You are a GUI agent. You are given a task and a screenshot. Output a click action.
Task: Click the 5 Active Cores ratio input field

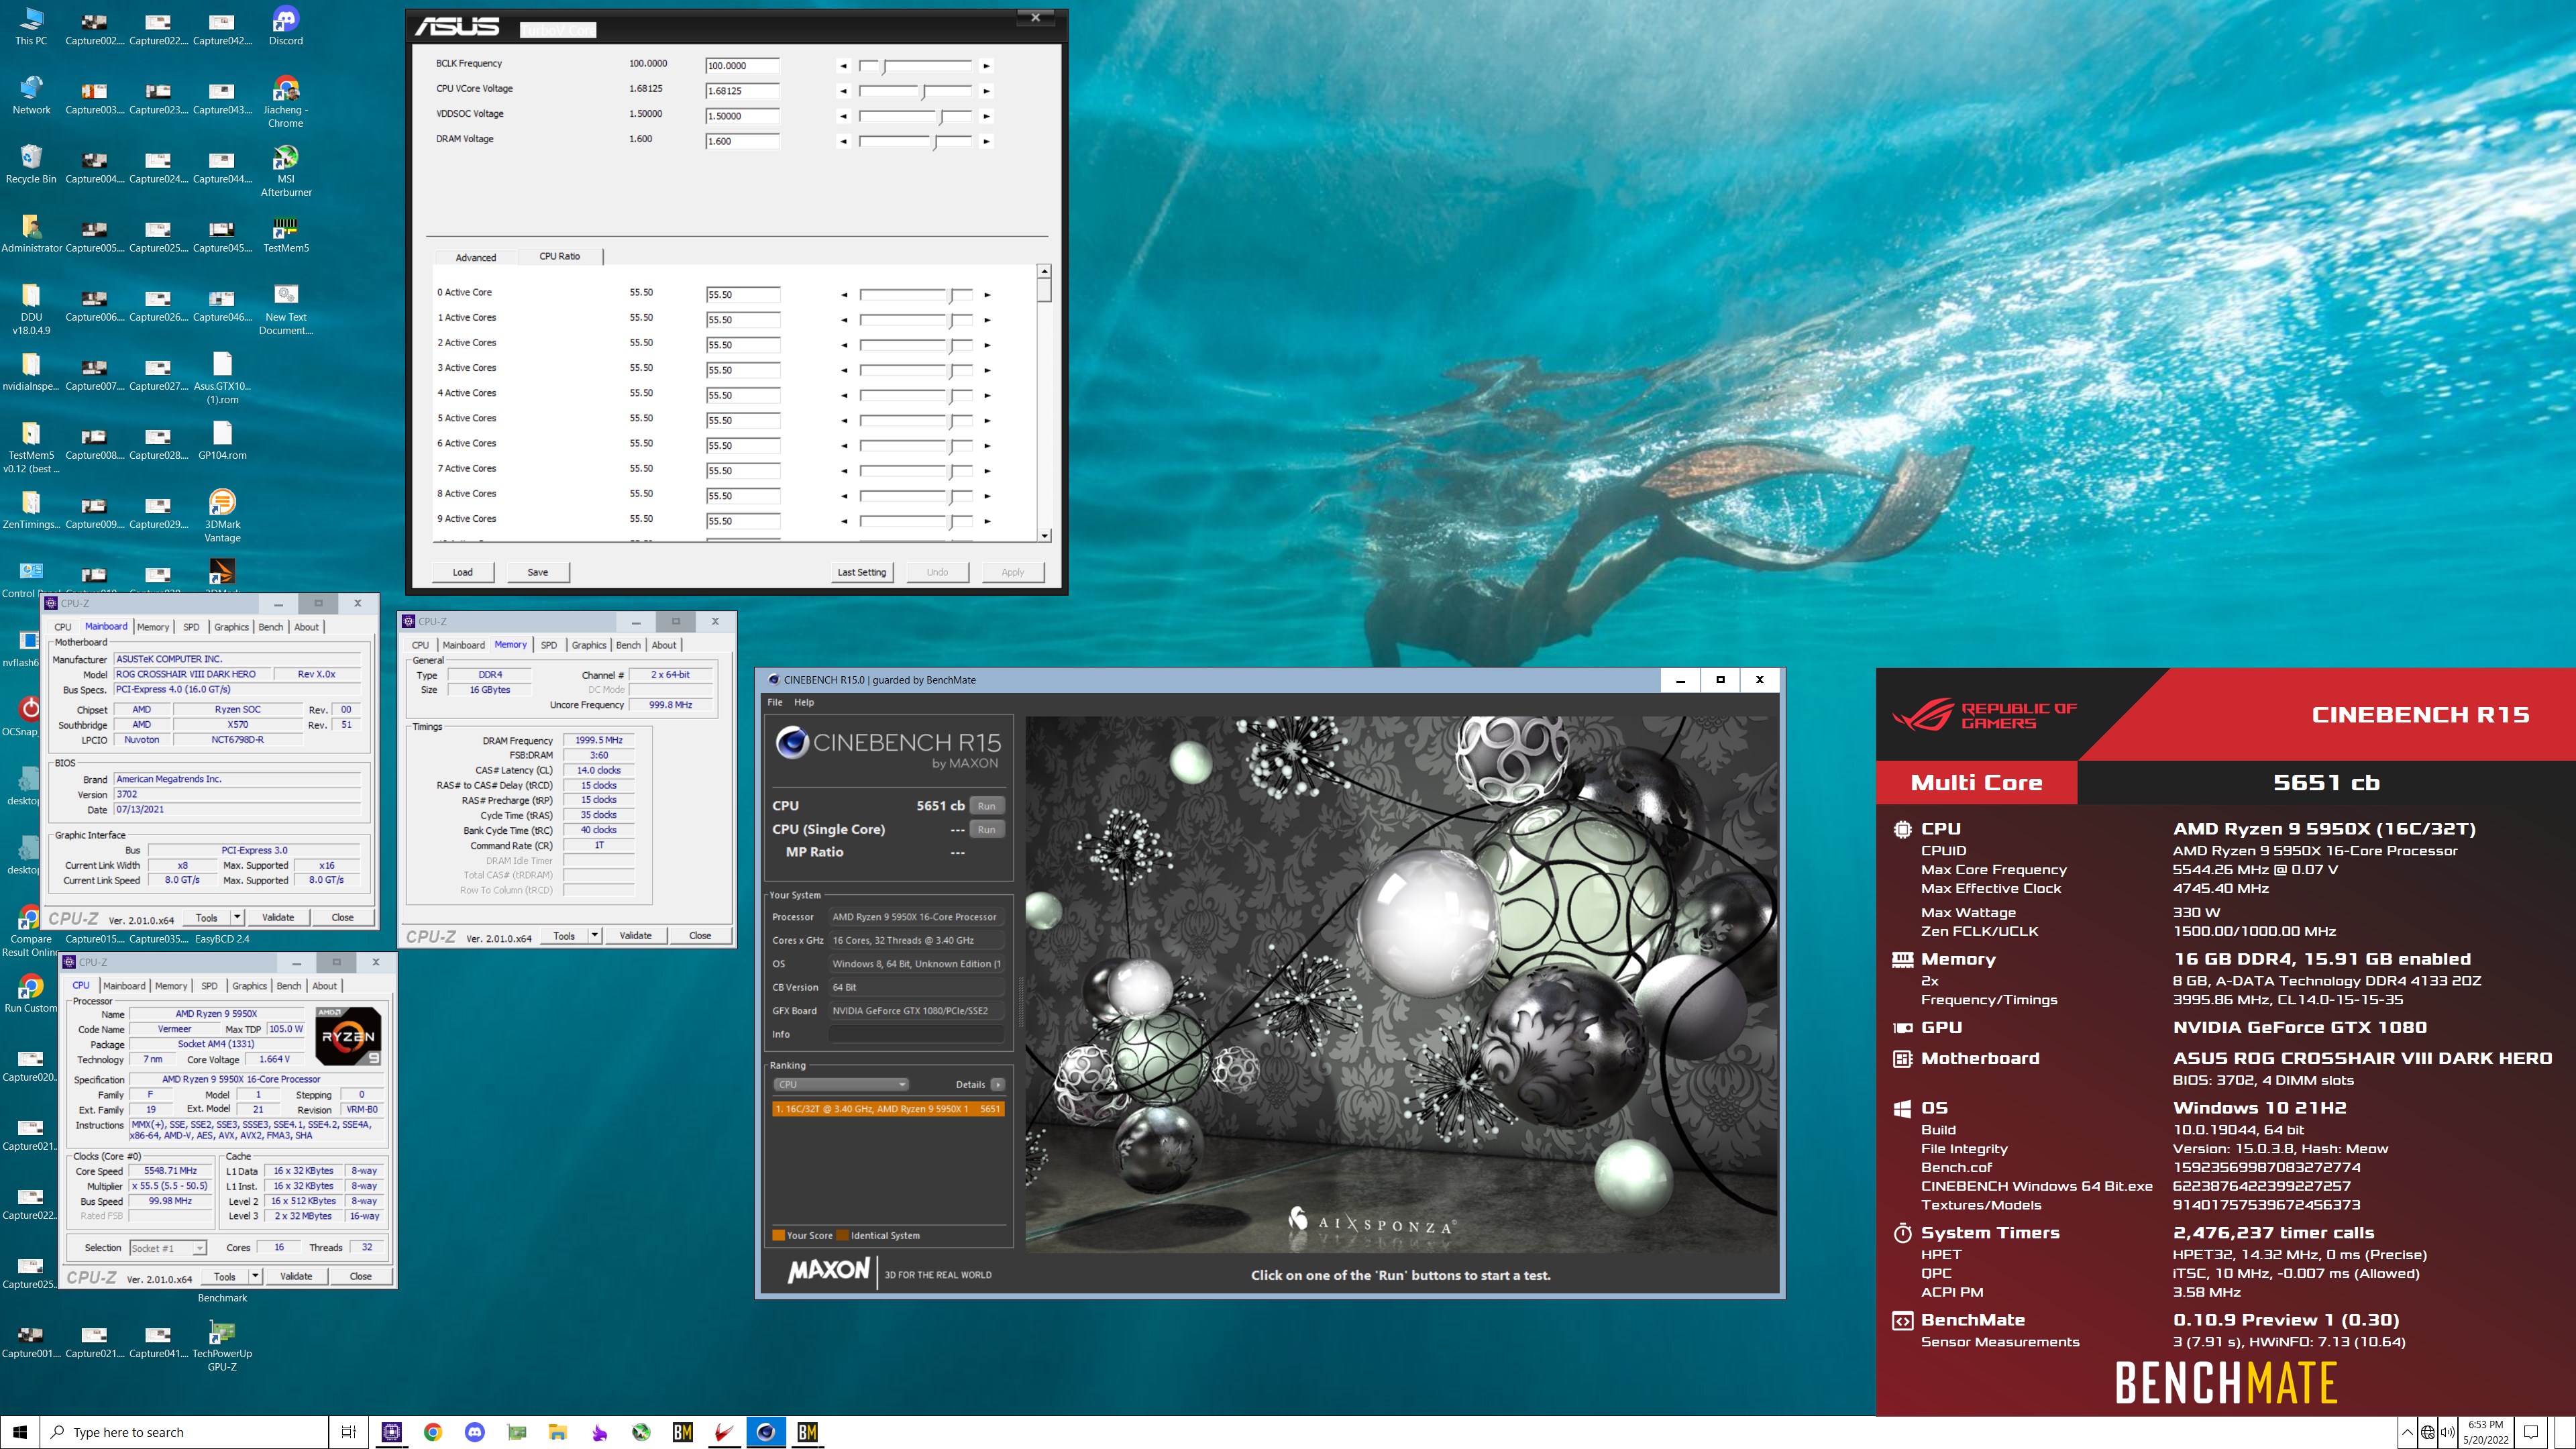(743, 420)
